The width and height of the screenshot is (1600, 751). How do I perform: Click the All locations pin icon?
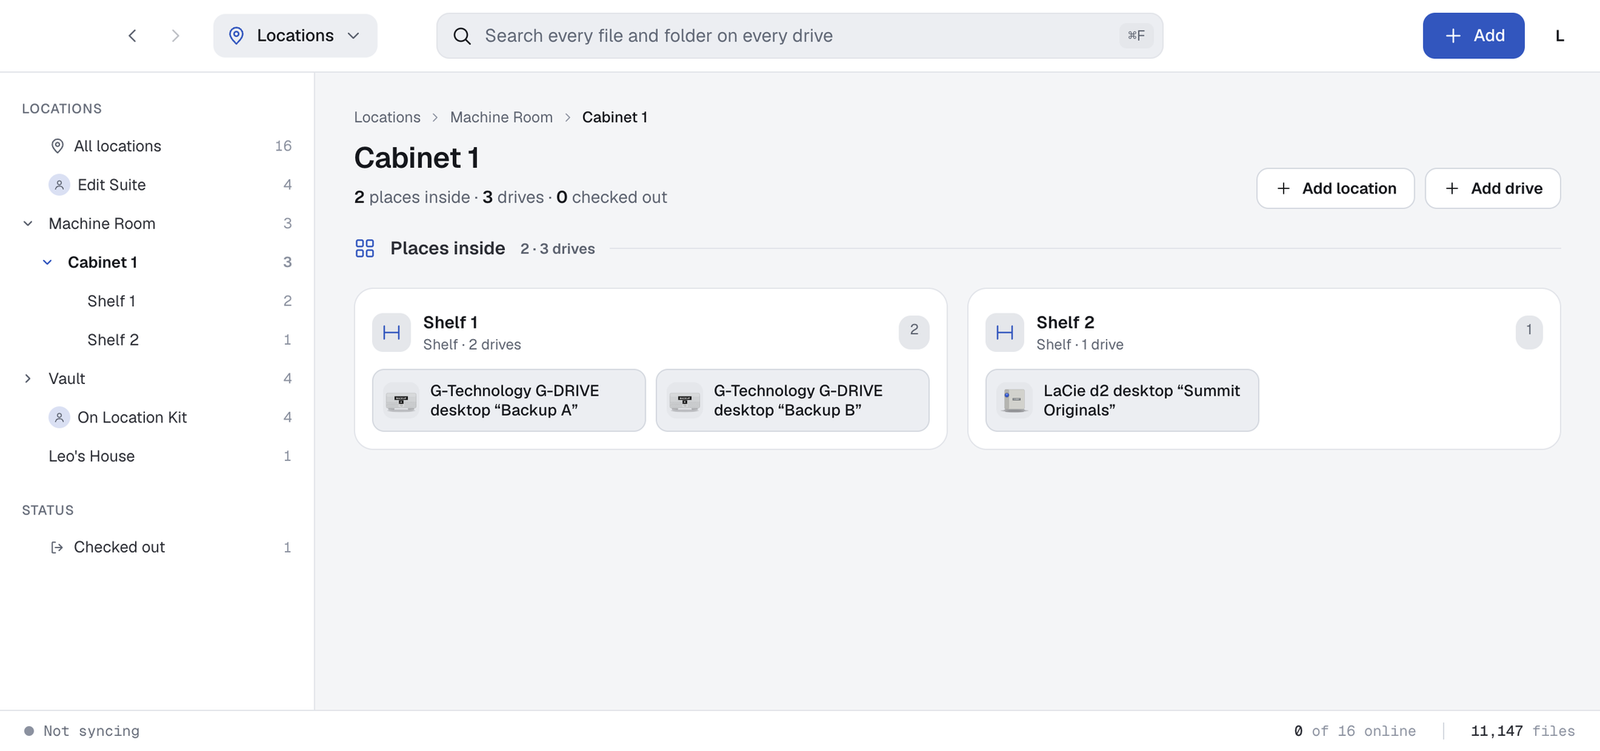coord(57,146)
